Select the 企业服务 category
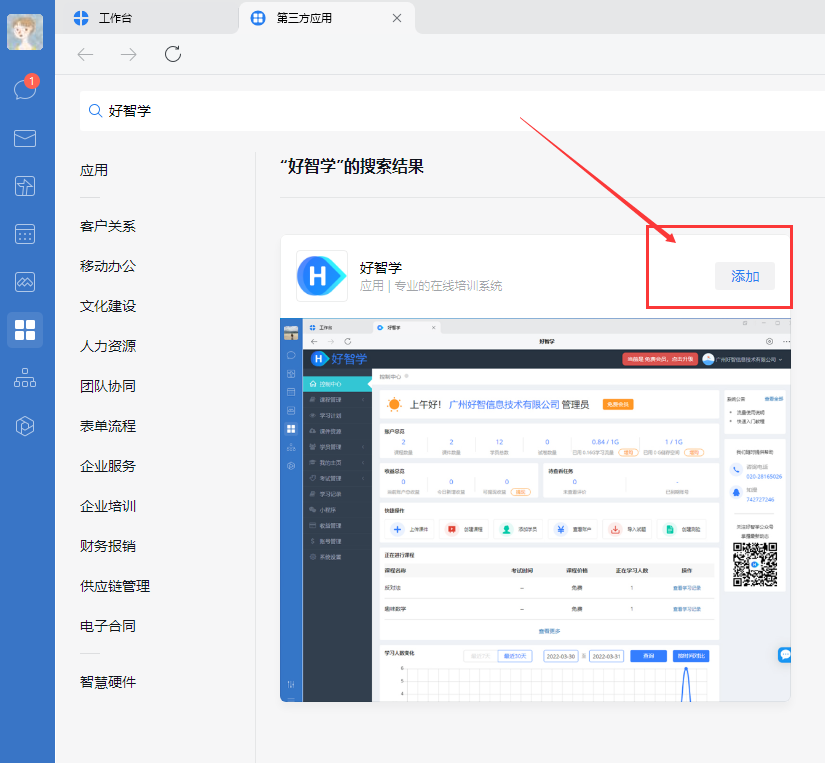Viewport: 825px width, 763px height. point(108,466)
